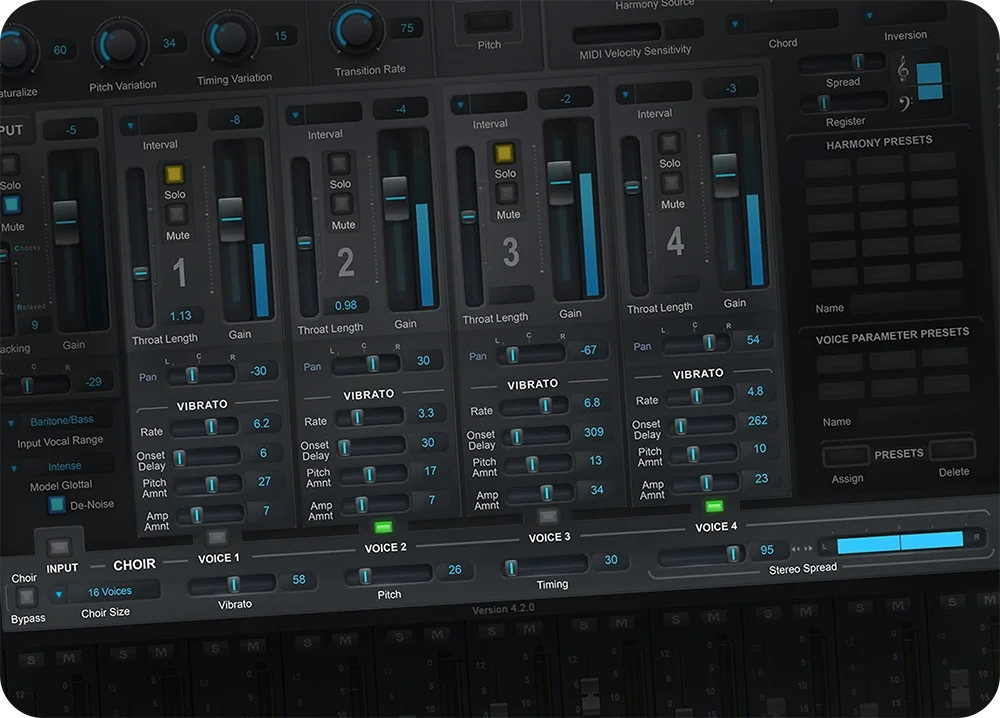Select the CHOIR section label

pos(135,564)
